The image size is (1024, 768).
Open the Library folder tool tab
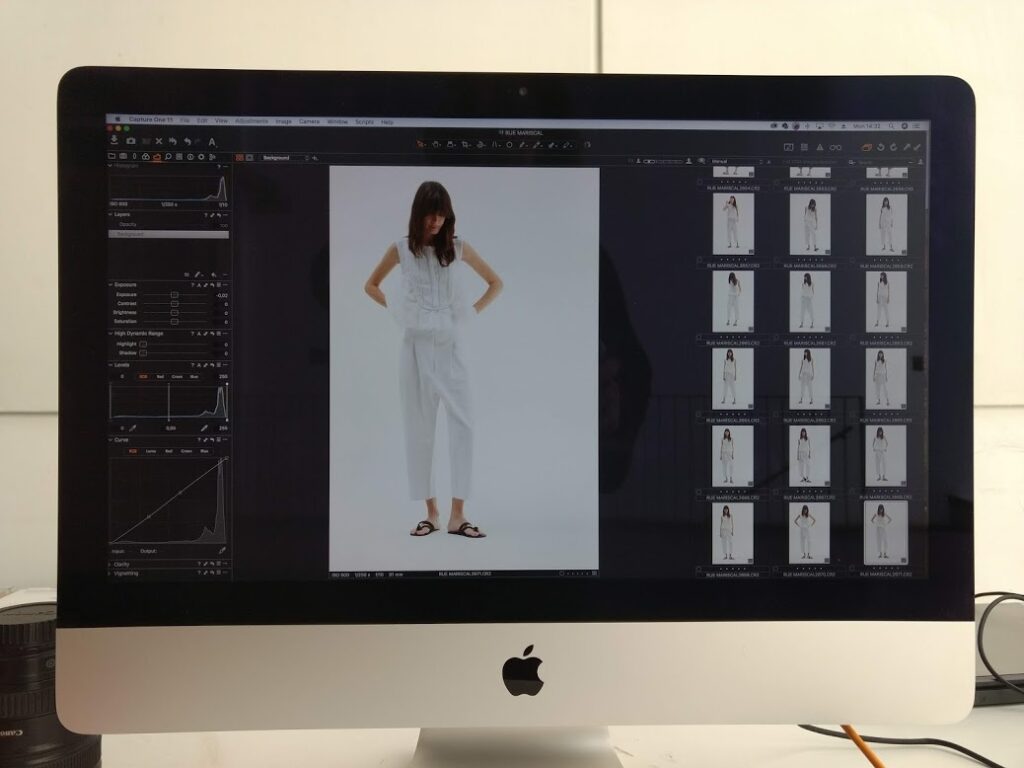[x=113, y=157]
